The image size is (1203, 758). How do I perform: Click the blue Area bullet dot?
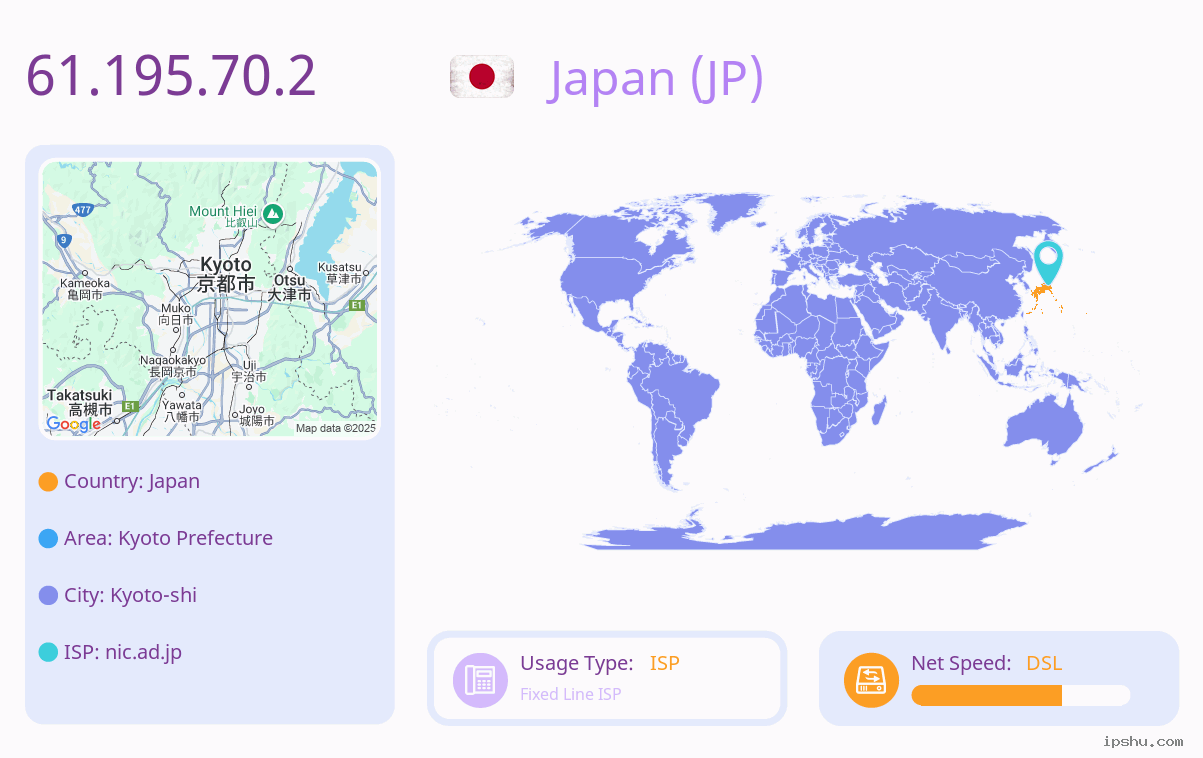coord(48,539)
